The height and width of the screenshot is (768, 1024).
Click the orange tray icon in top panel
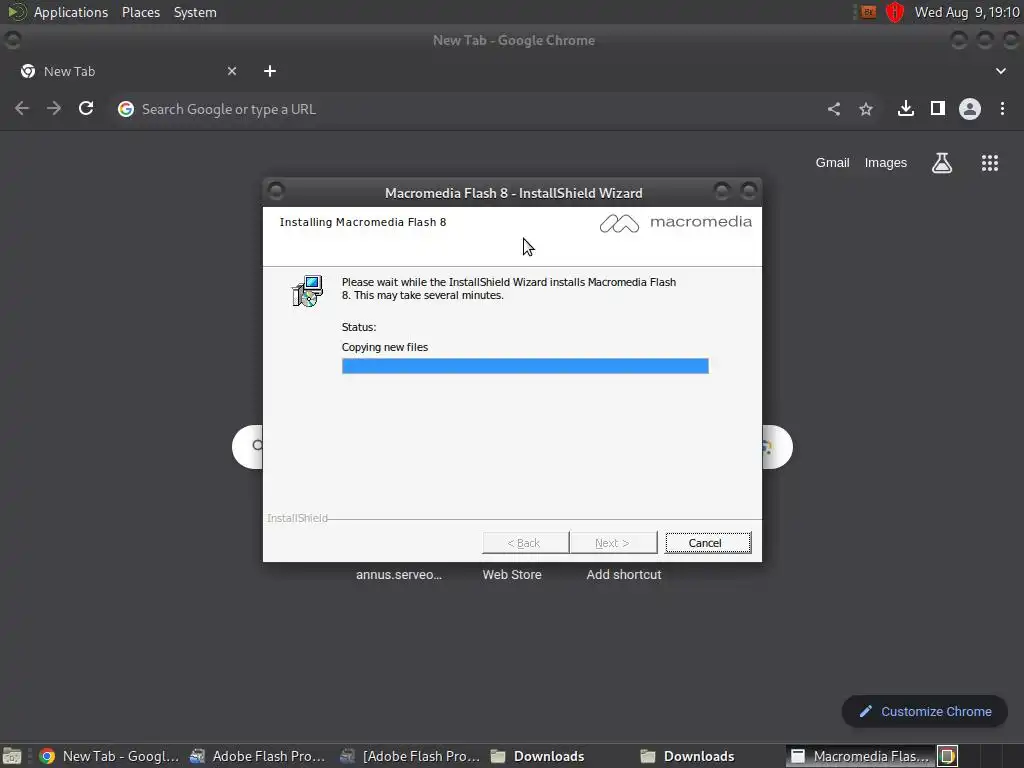868,12
